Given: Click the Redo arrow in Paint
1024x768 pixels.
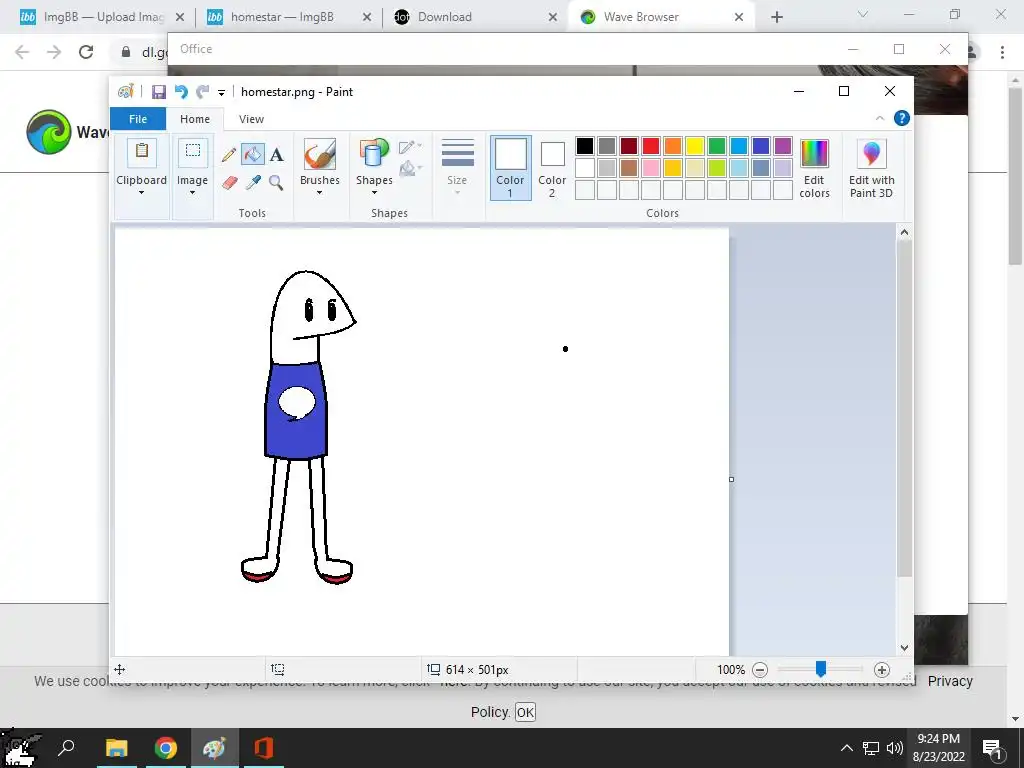Looking at the screenshot, I should click(203, 92).
